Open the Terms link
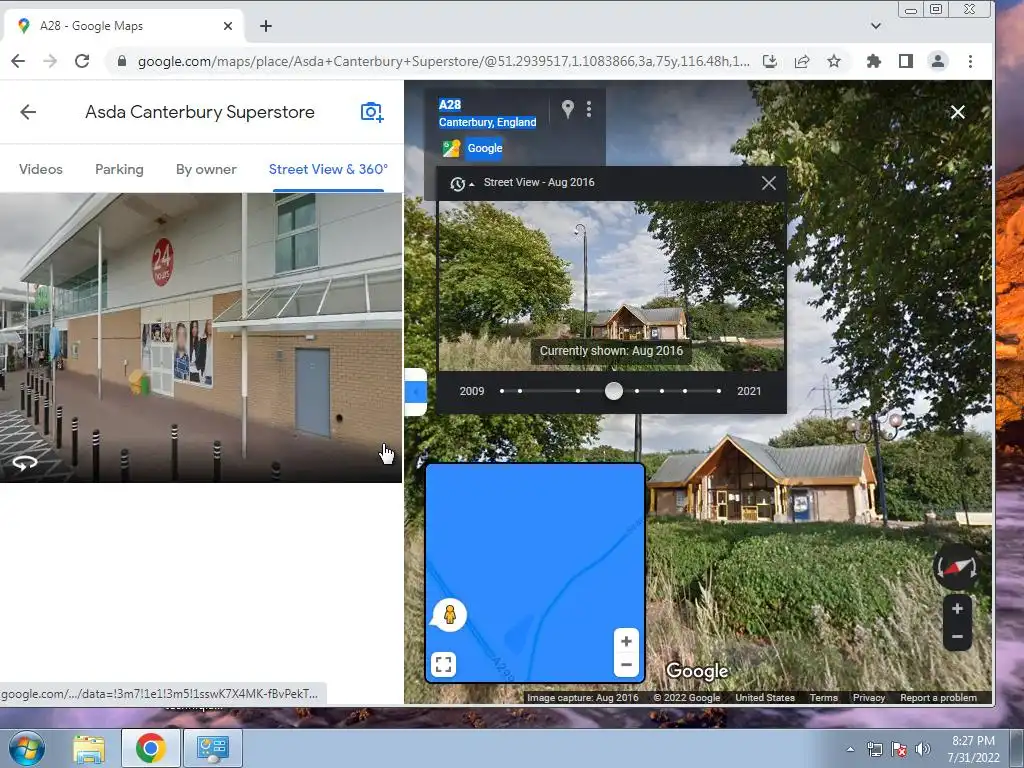 824,697
